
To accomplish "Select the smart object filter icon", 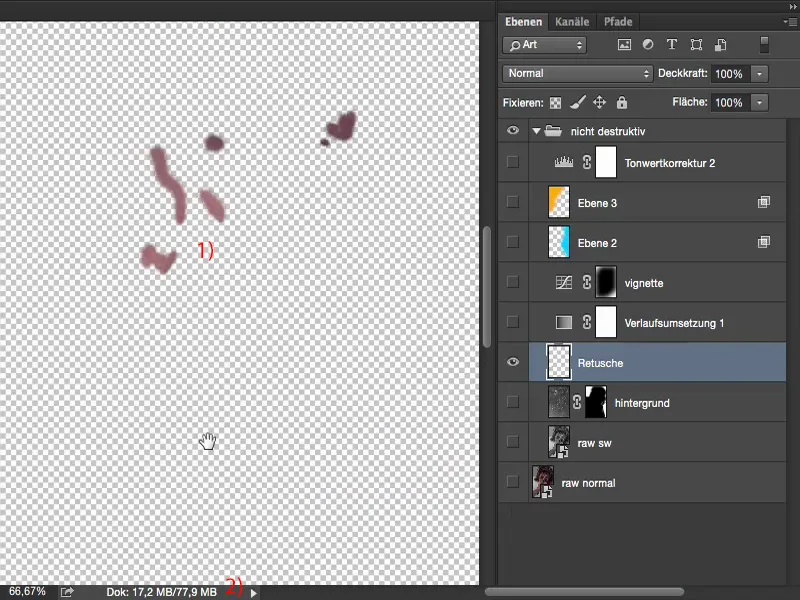I will click(722, 44).
